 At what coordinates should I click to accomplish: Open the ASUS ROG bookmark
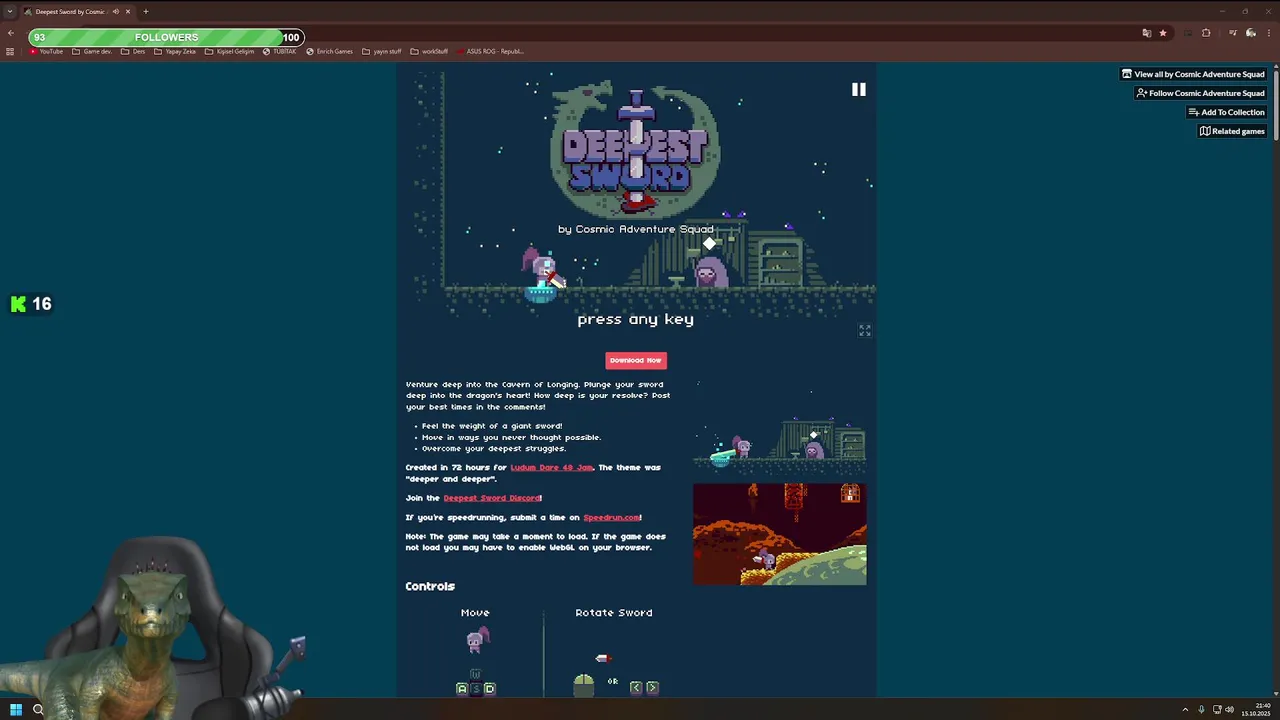coord(490,51)
